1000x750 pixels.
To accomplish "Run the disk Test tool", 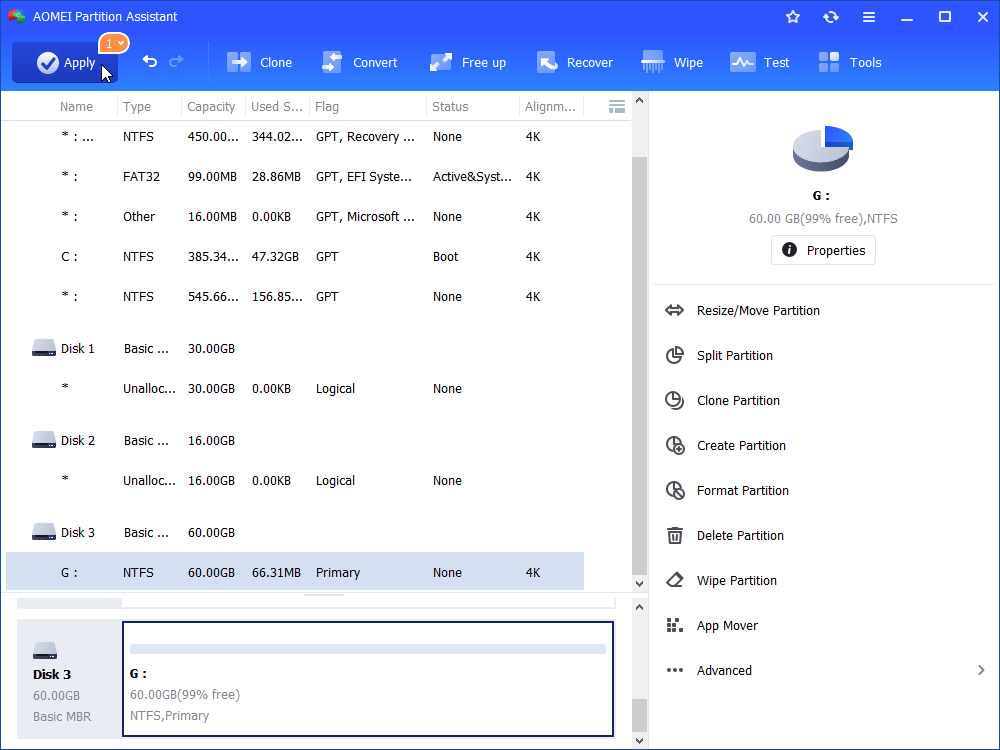I will pyautogui.click(x=760, y=62).
